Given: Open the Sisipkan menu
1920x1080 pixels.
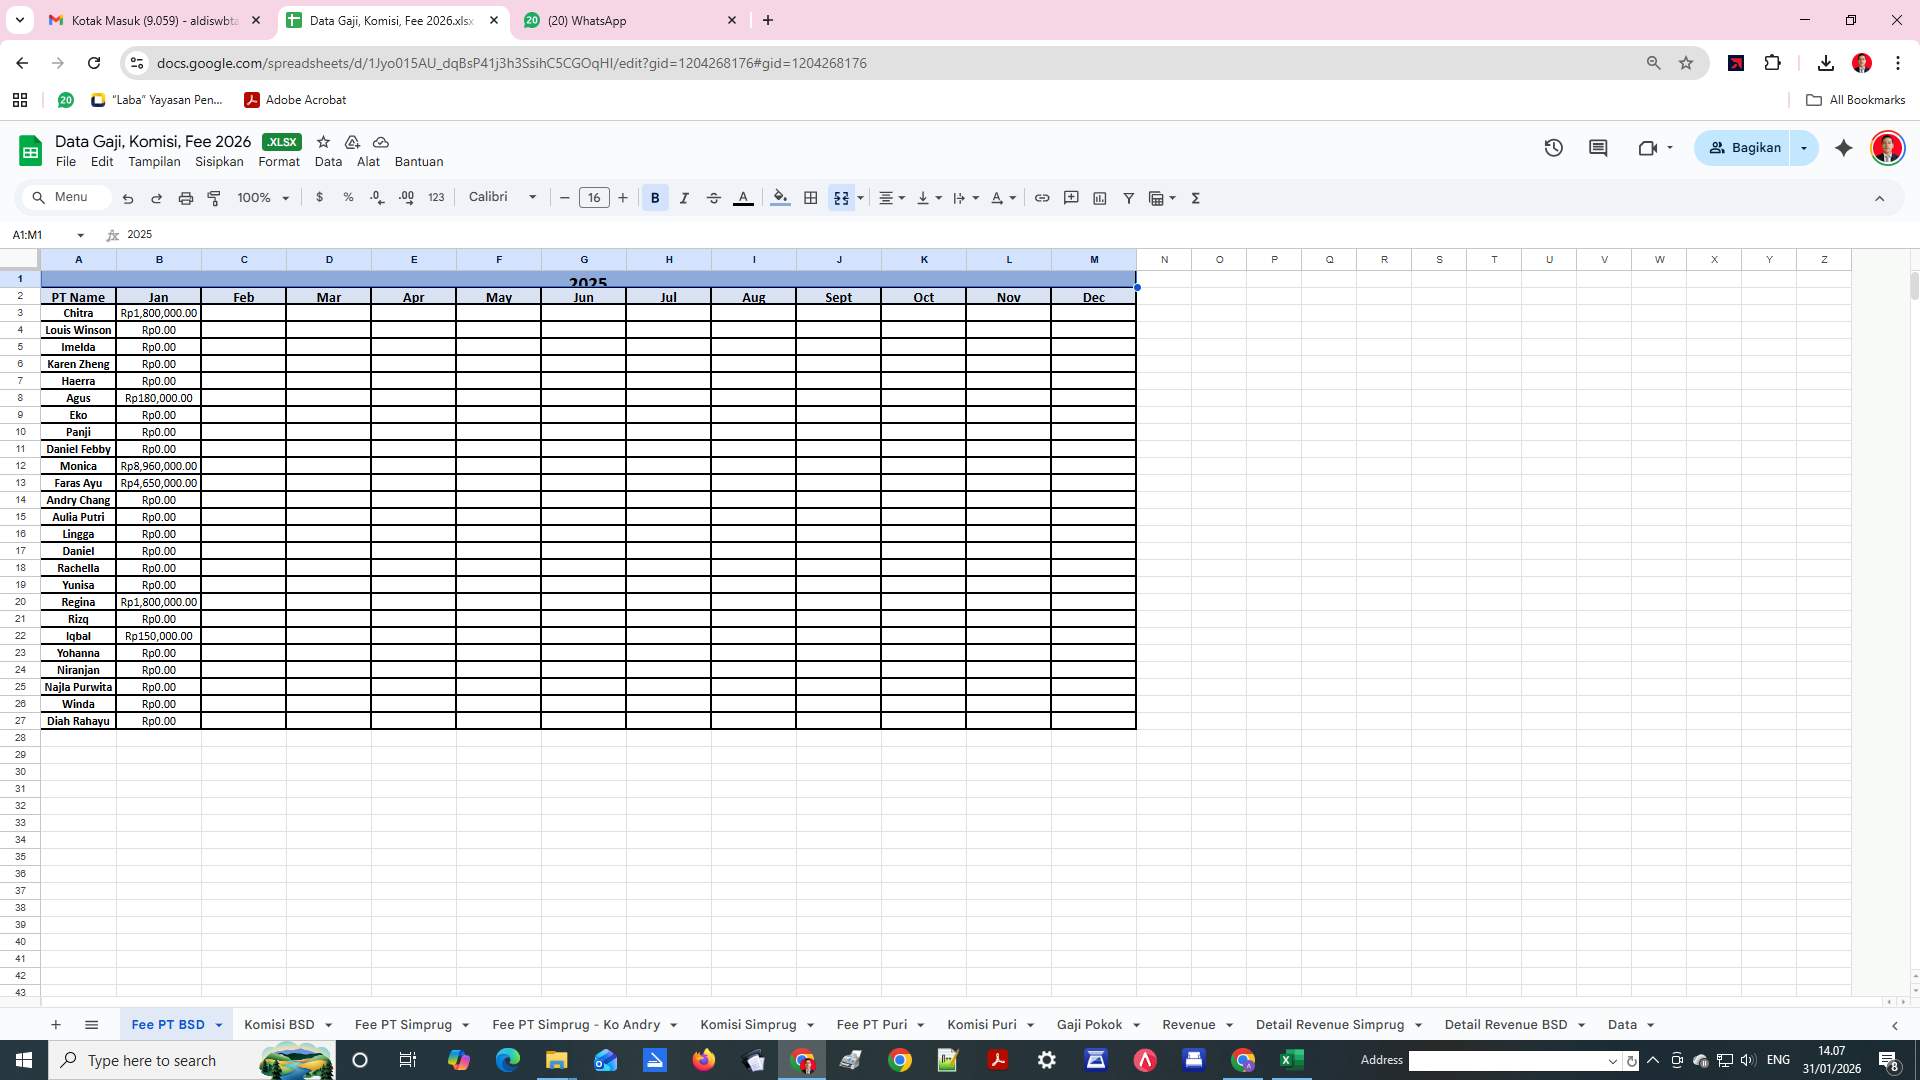Looking at the screenshot, I should [219, 161].
